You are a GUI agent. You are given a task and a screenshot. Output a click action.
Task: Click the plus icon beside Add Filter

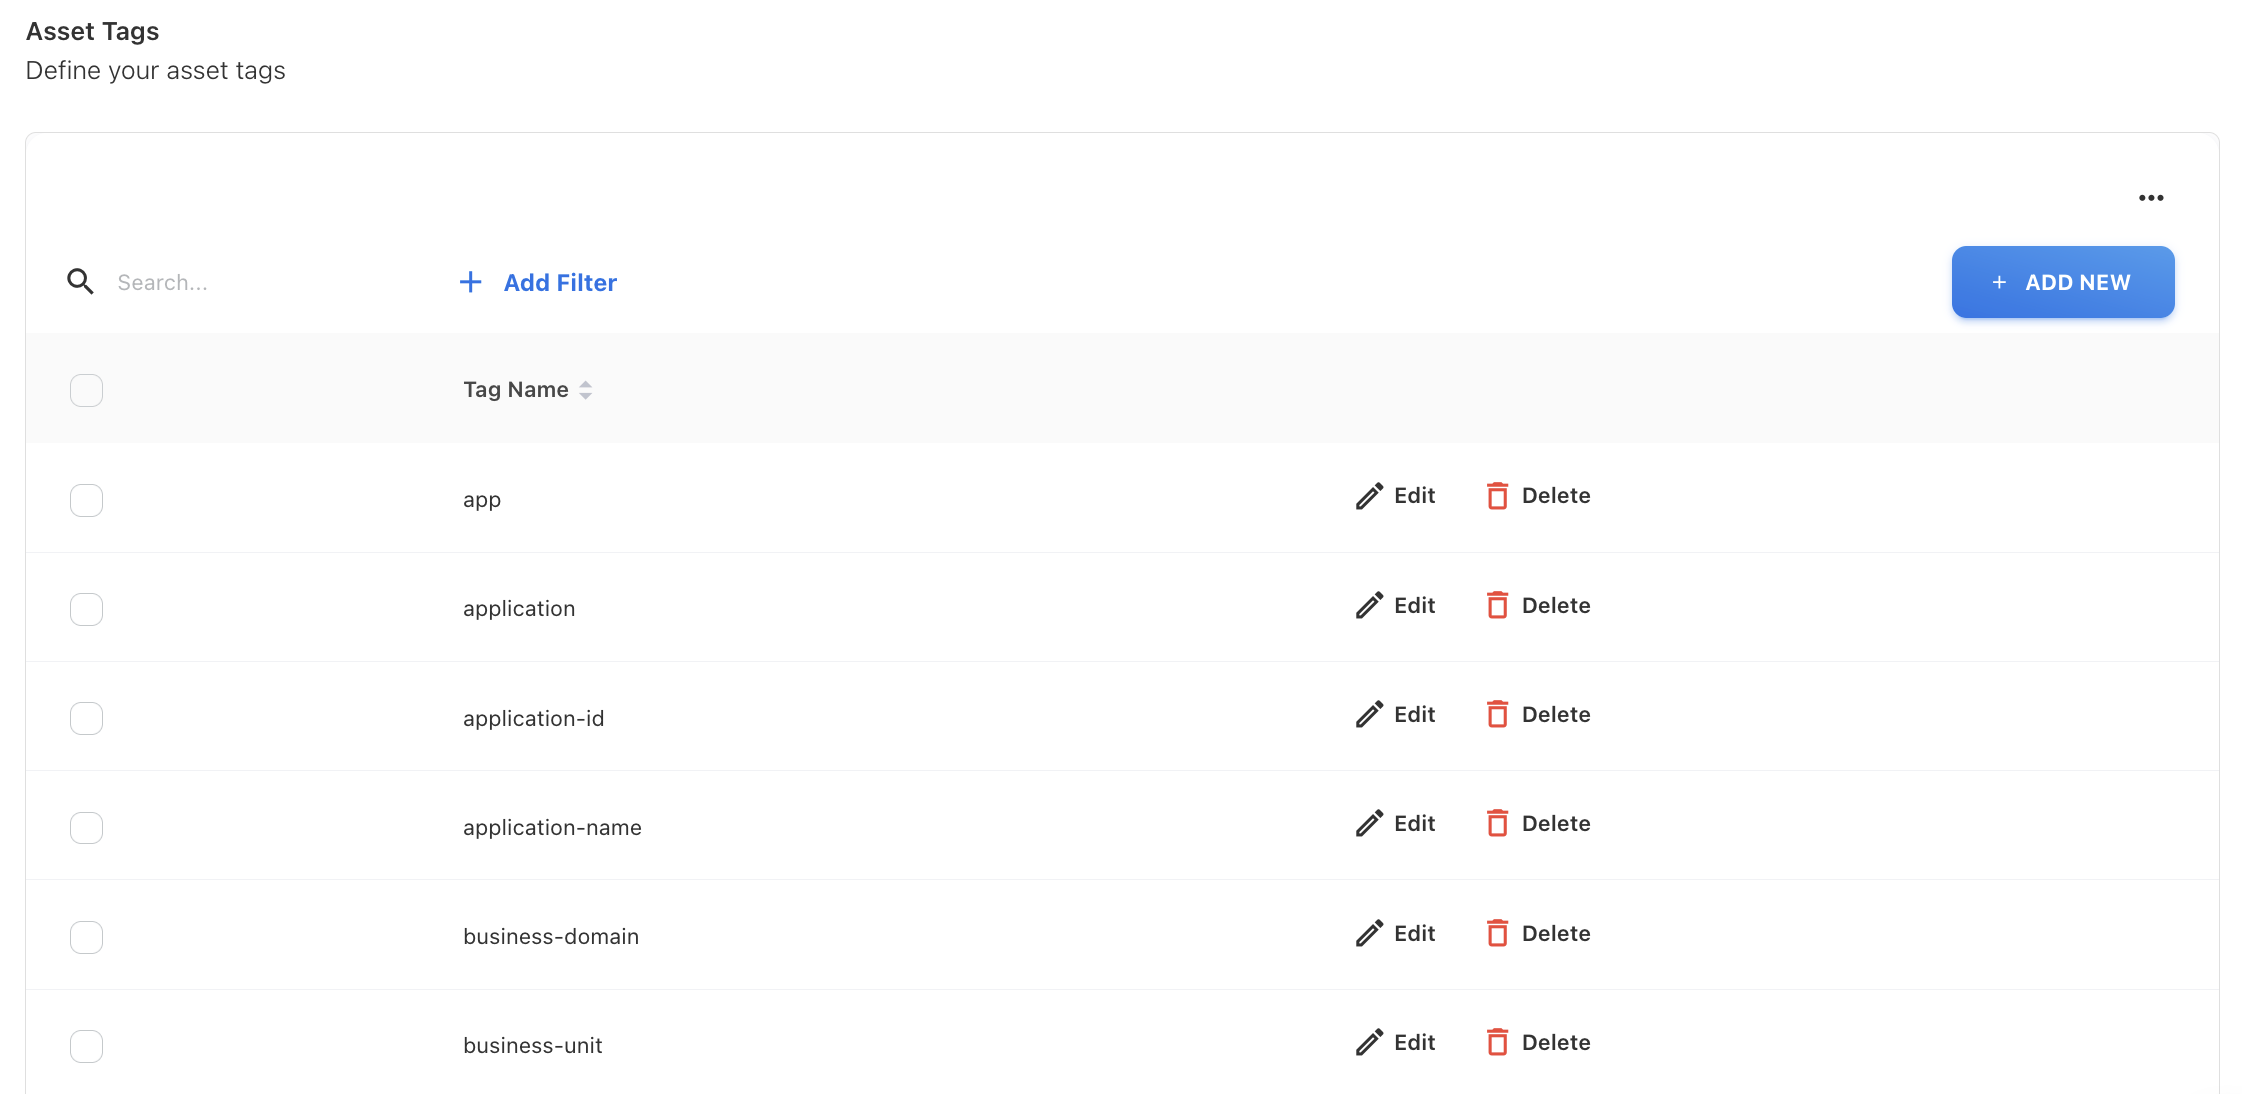[x=470, y=283]
